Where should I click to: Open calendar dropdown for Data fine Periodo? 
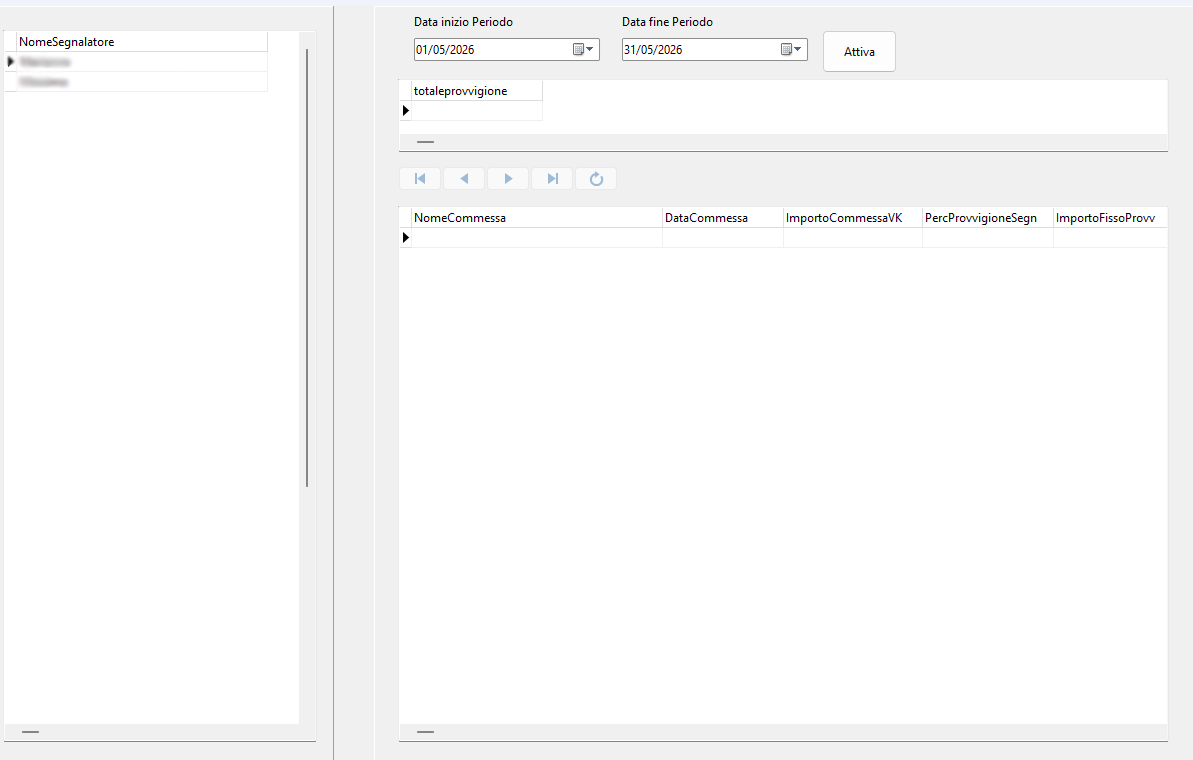click(791, 49)
